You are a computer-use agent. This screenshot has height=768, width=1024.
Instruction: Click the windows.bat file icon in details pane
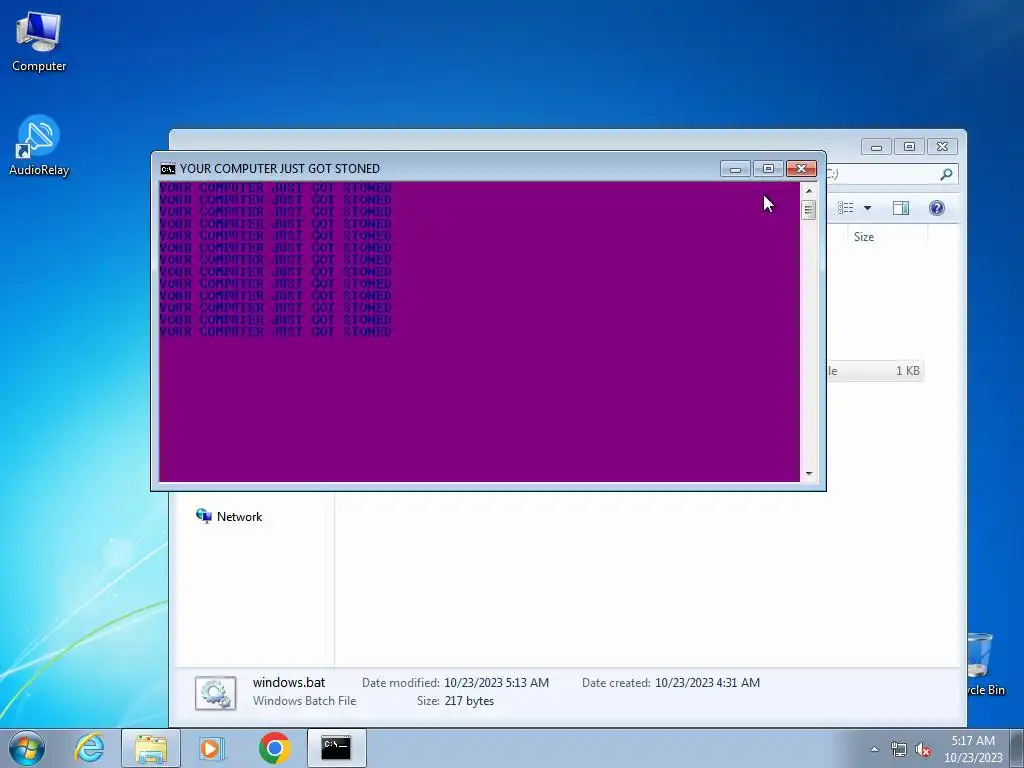click(x=216, y=693)
